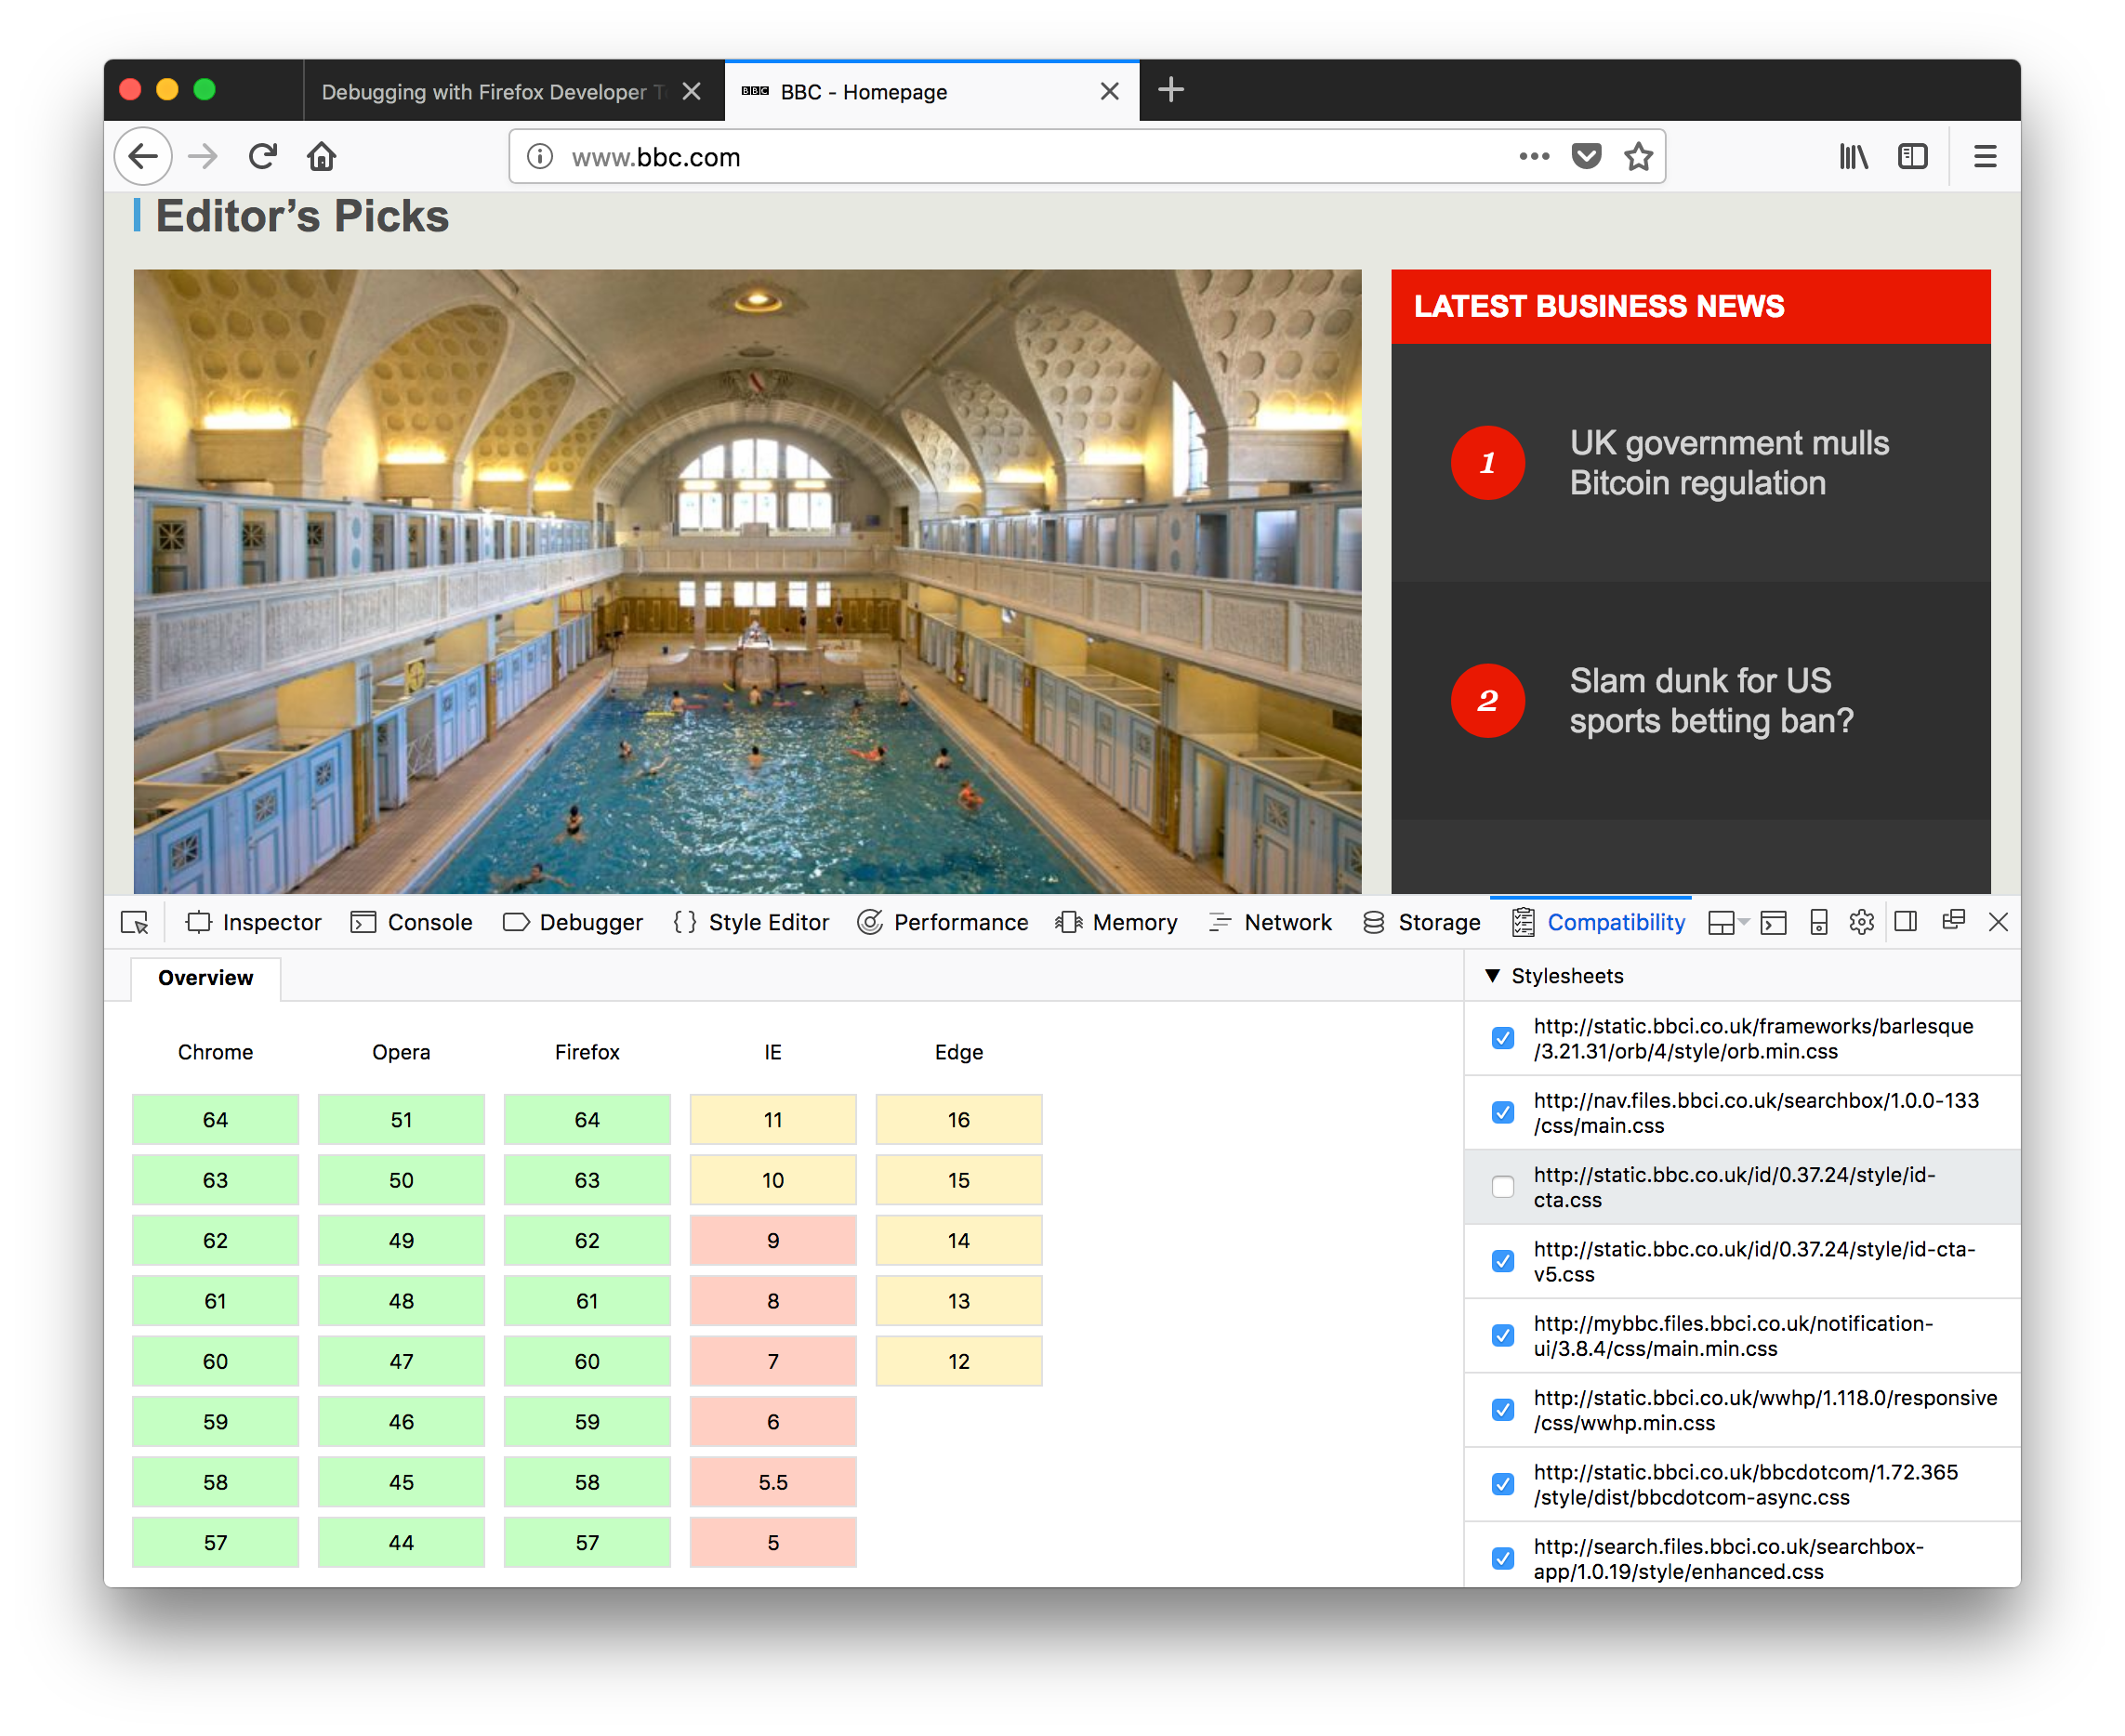Collapse the Stylesheets section

coord(1493,976)
